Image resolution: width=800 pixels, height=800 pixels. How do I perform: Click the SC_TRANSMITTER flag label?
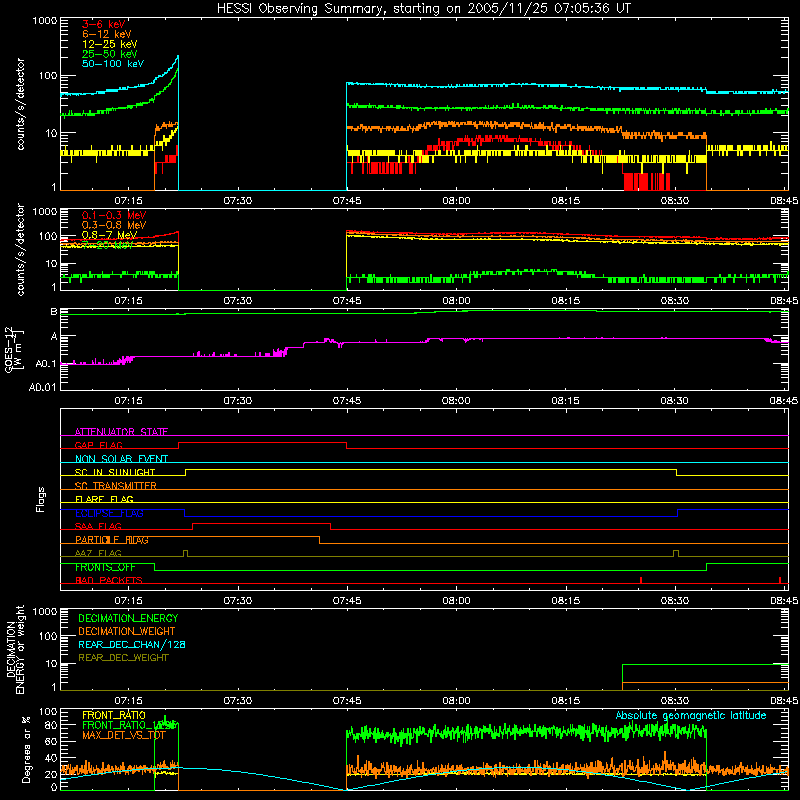tap(115, 486)
